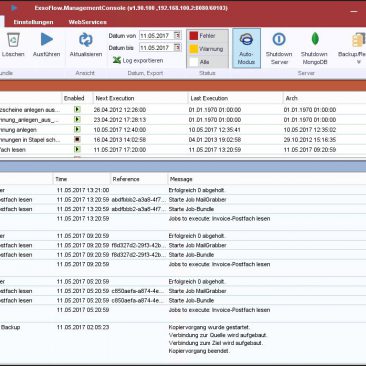Image resolution: width=366 pixels, height=366 pixels.
Task: Click the Shutdown MongoDB leaf icon
Action: pos(315,39)
